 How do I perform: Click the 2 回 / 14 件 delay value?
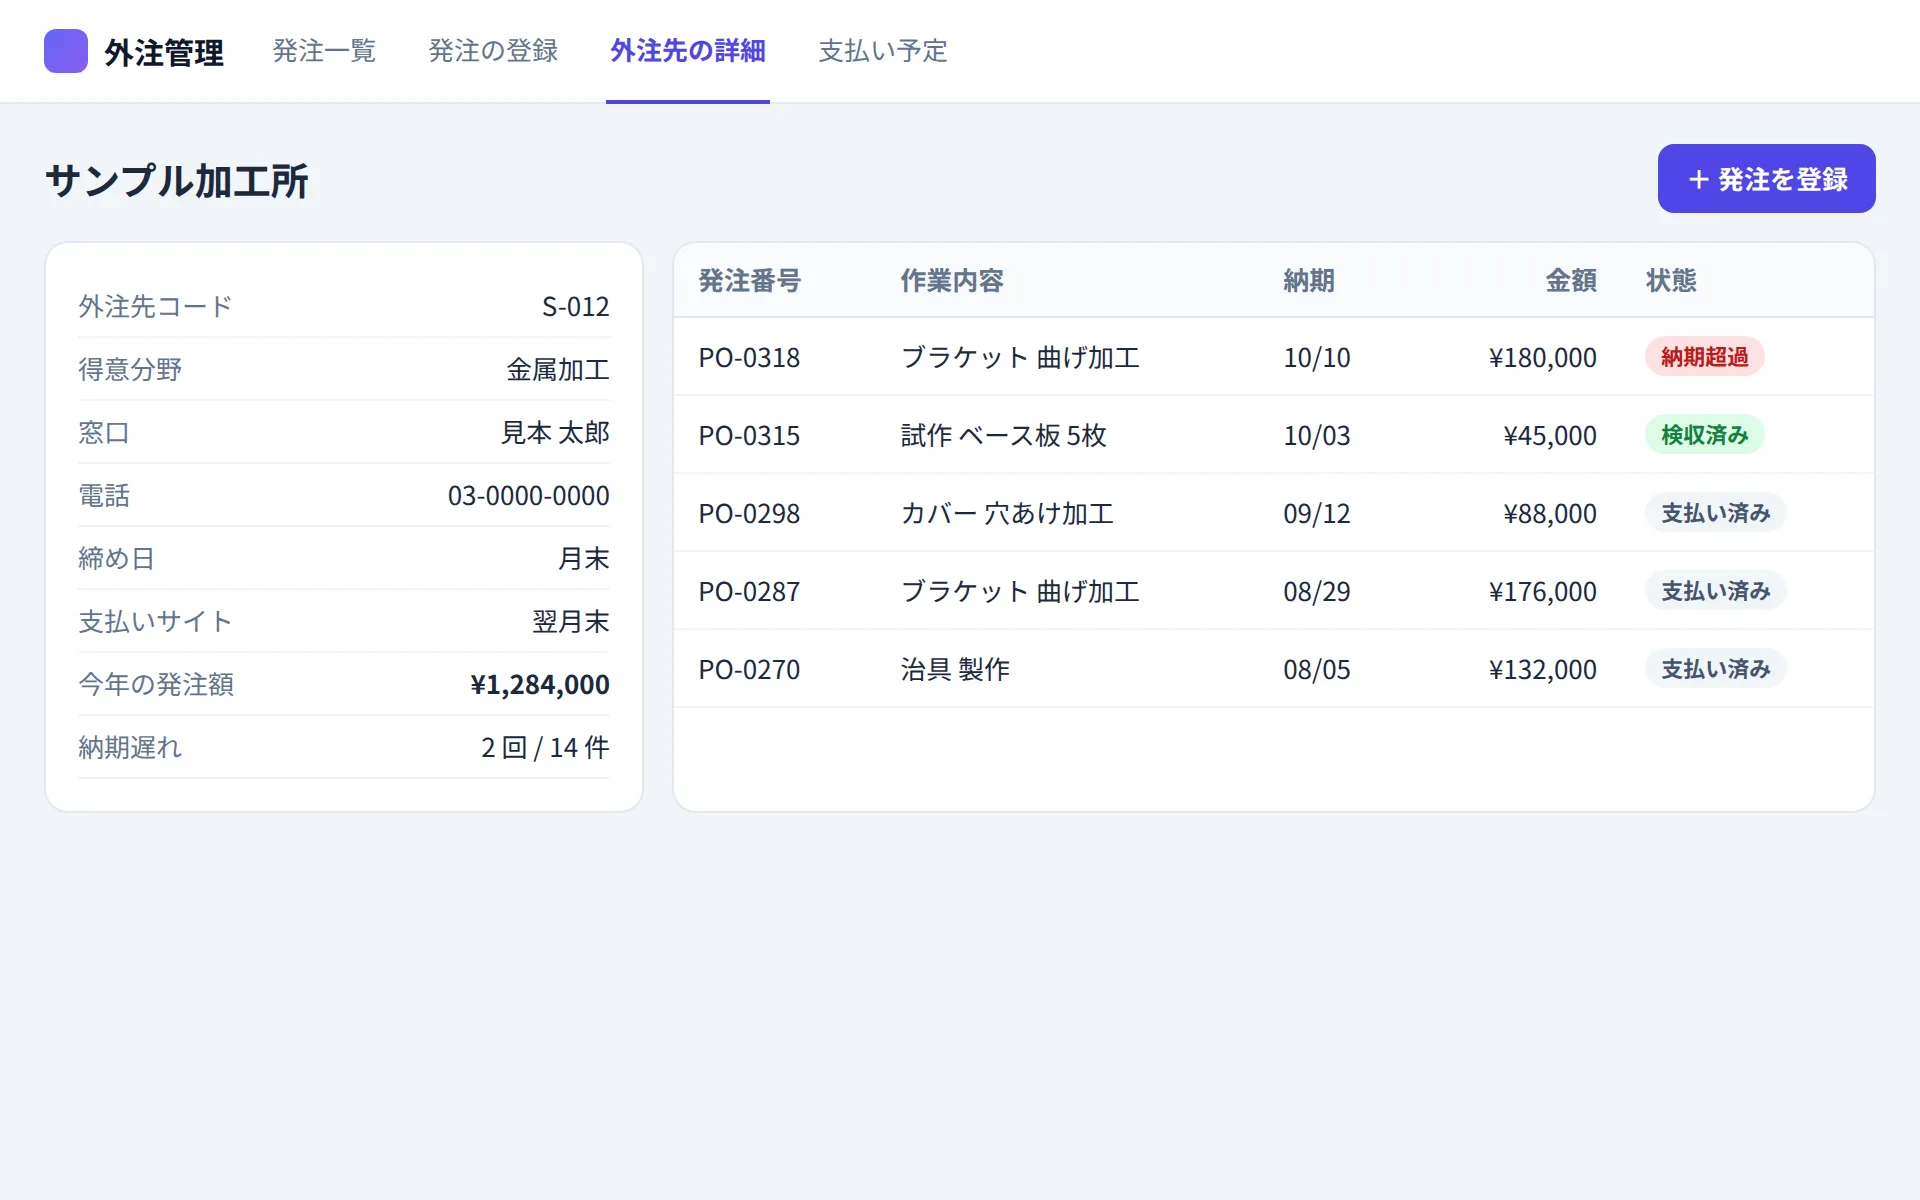point(545,748)
